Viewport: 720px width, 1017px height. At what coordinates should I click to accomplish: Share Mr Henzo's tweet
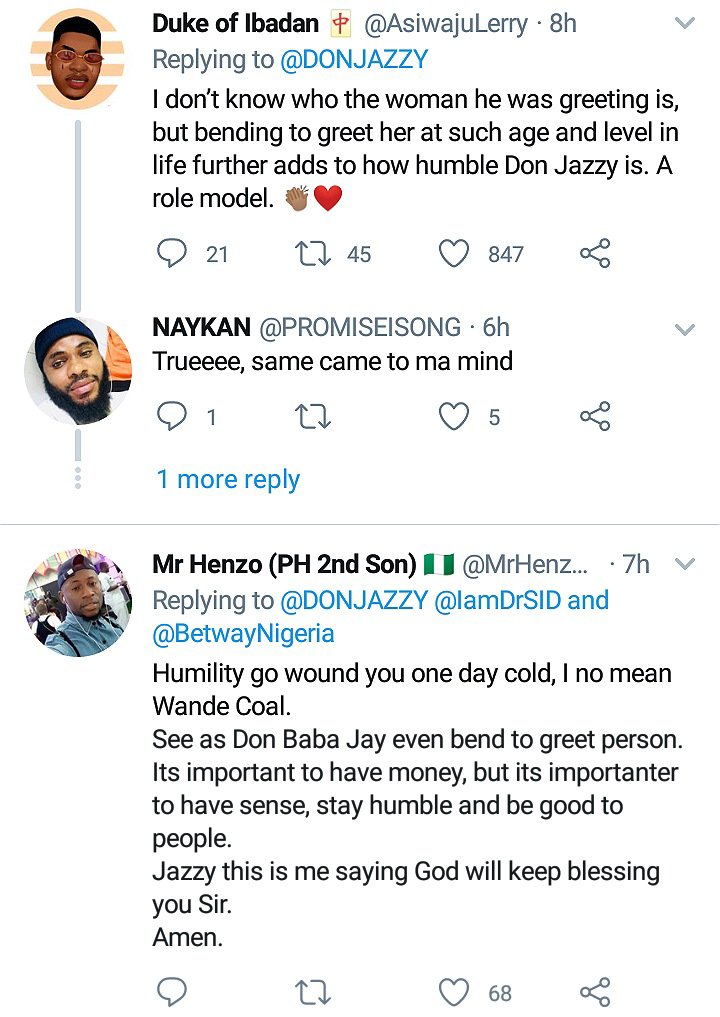click(x=595, y=992)
